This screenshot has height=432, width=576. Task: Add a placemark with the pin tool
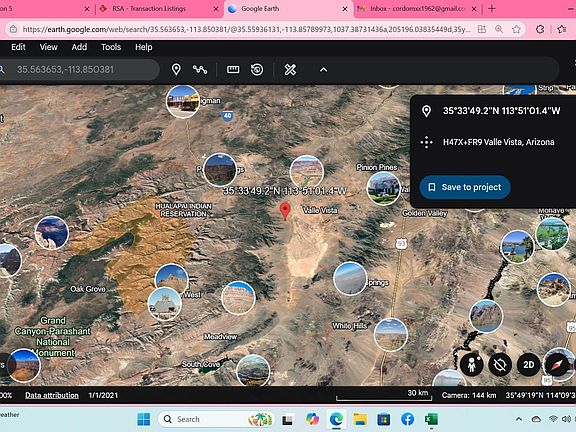176,69
